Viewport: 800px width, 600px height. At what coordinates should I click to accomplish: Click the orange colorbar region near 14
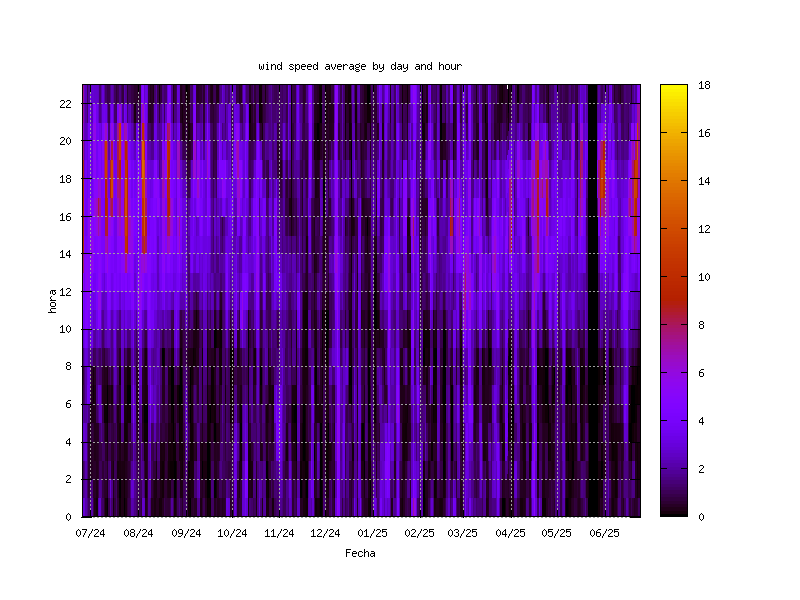pyautogui.click(x=674, y=181)
